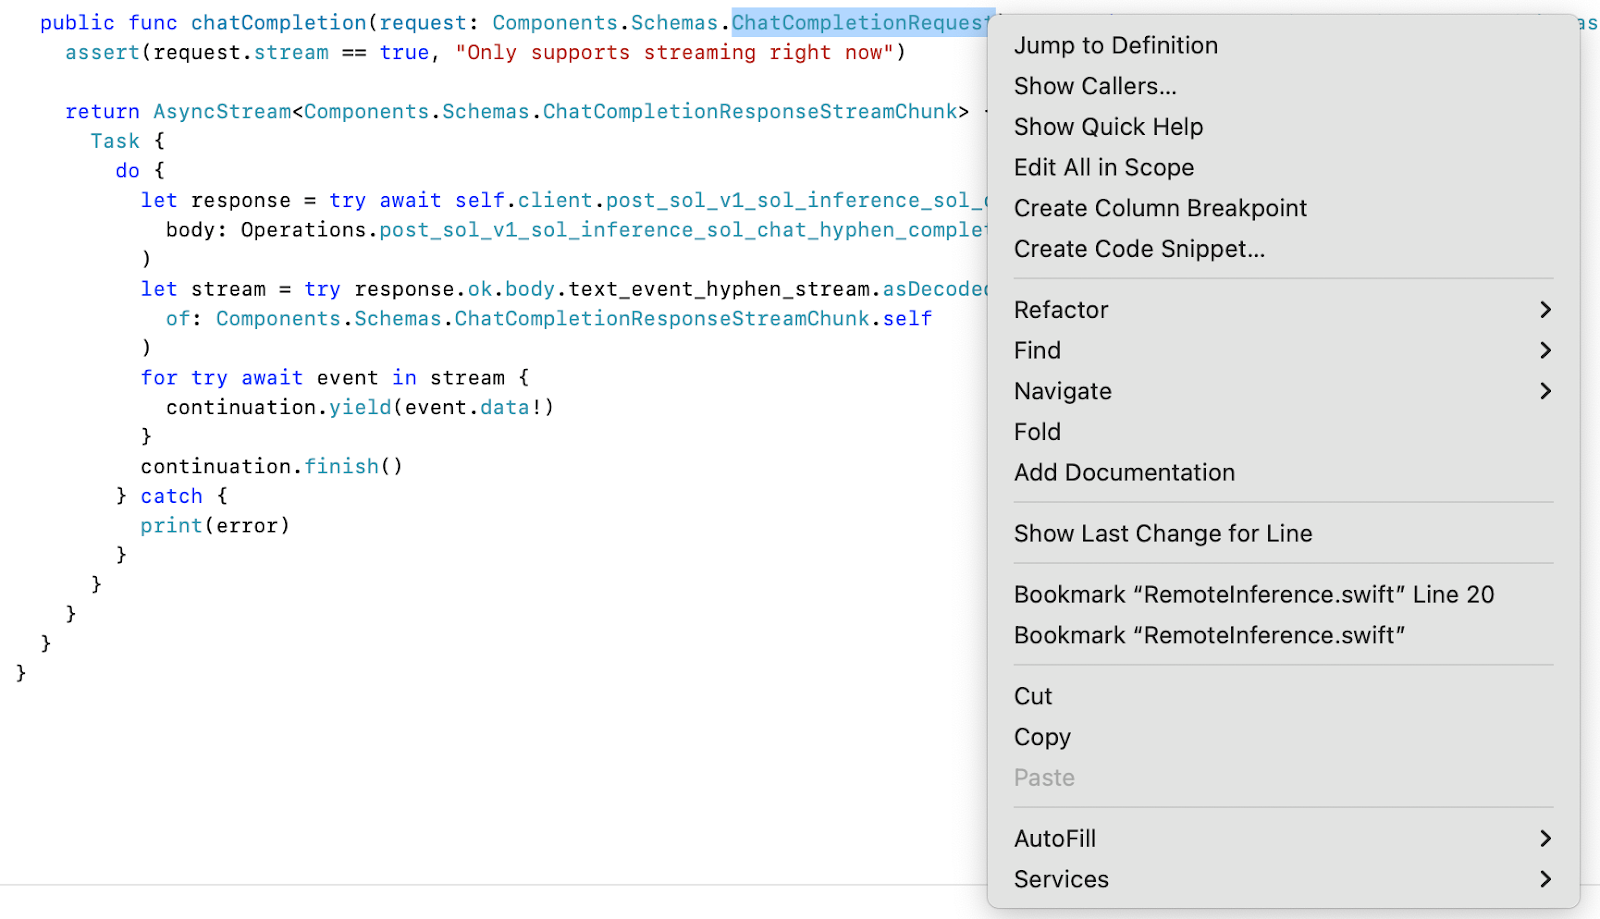This screenshot has height=919, width=1600.
Task: Select Create Column Breakpoint option
Action: (1160, 208)
